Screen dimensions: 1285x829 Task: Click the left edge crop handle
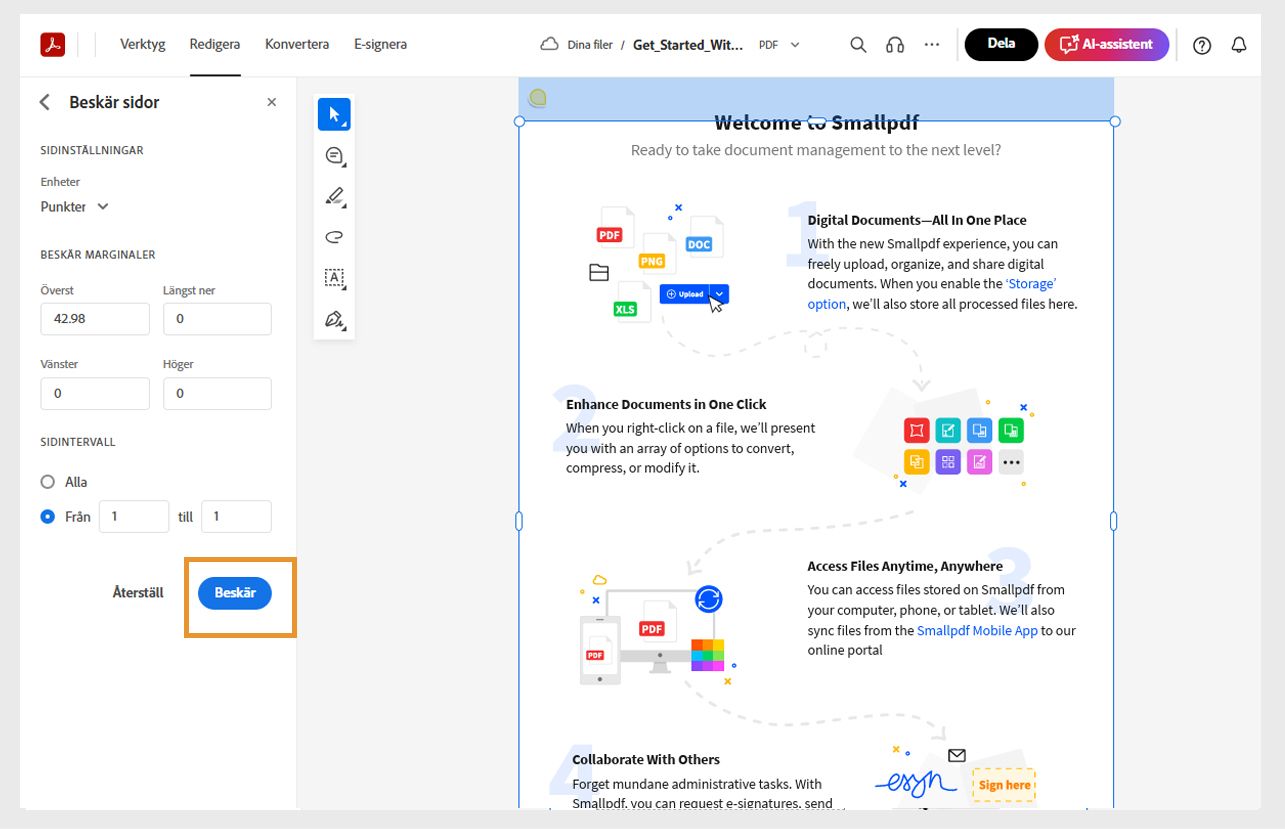point(519,521)
